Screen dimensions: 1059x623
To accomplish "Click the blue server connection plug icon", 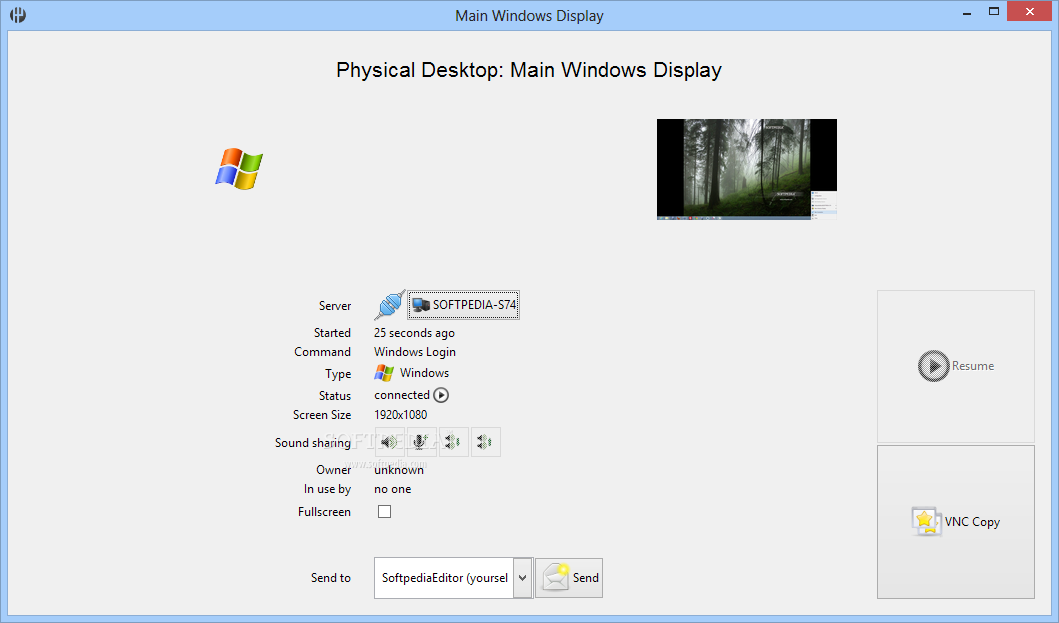I will coord(390,305).
